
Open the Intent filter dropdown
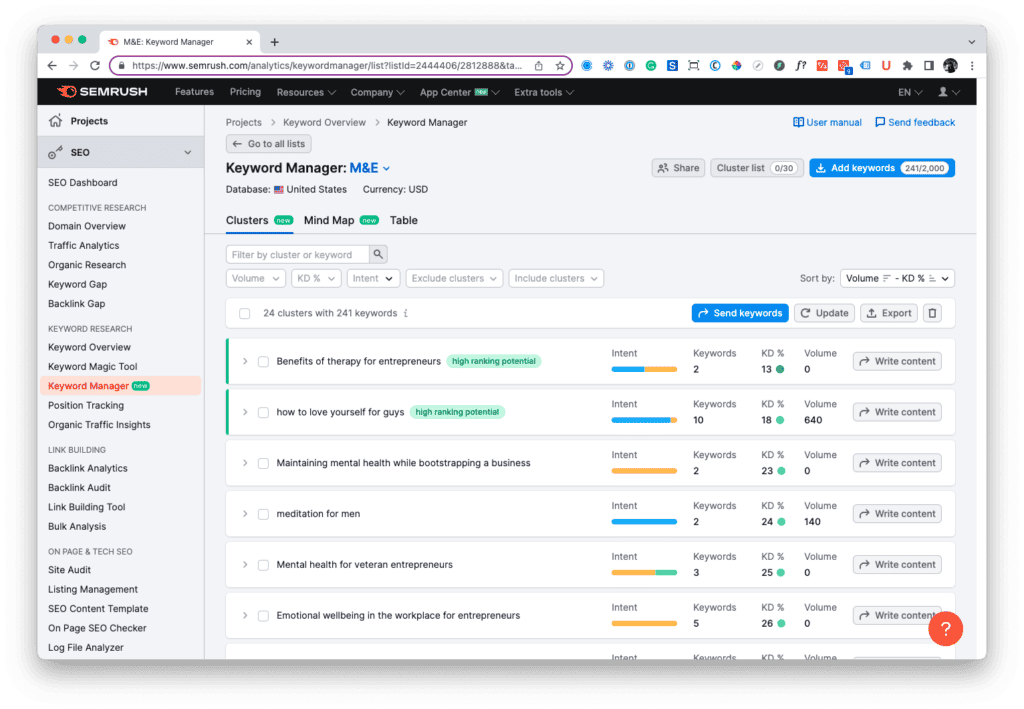(372, 278)
